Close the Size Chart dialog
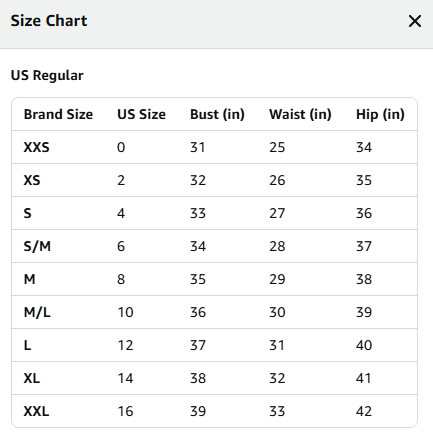 point(415,21)
